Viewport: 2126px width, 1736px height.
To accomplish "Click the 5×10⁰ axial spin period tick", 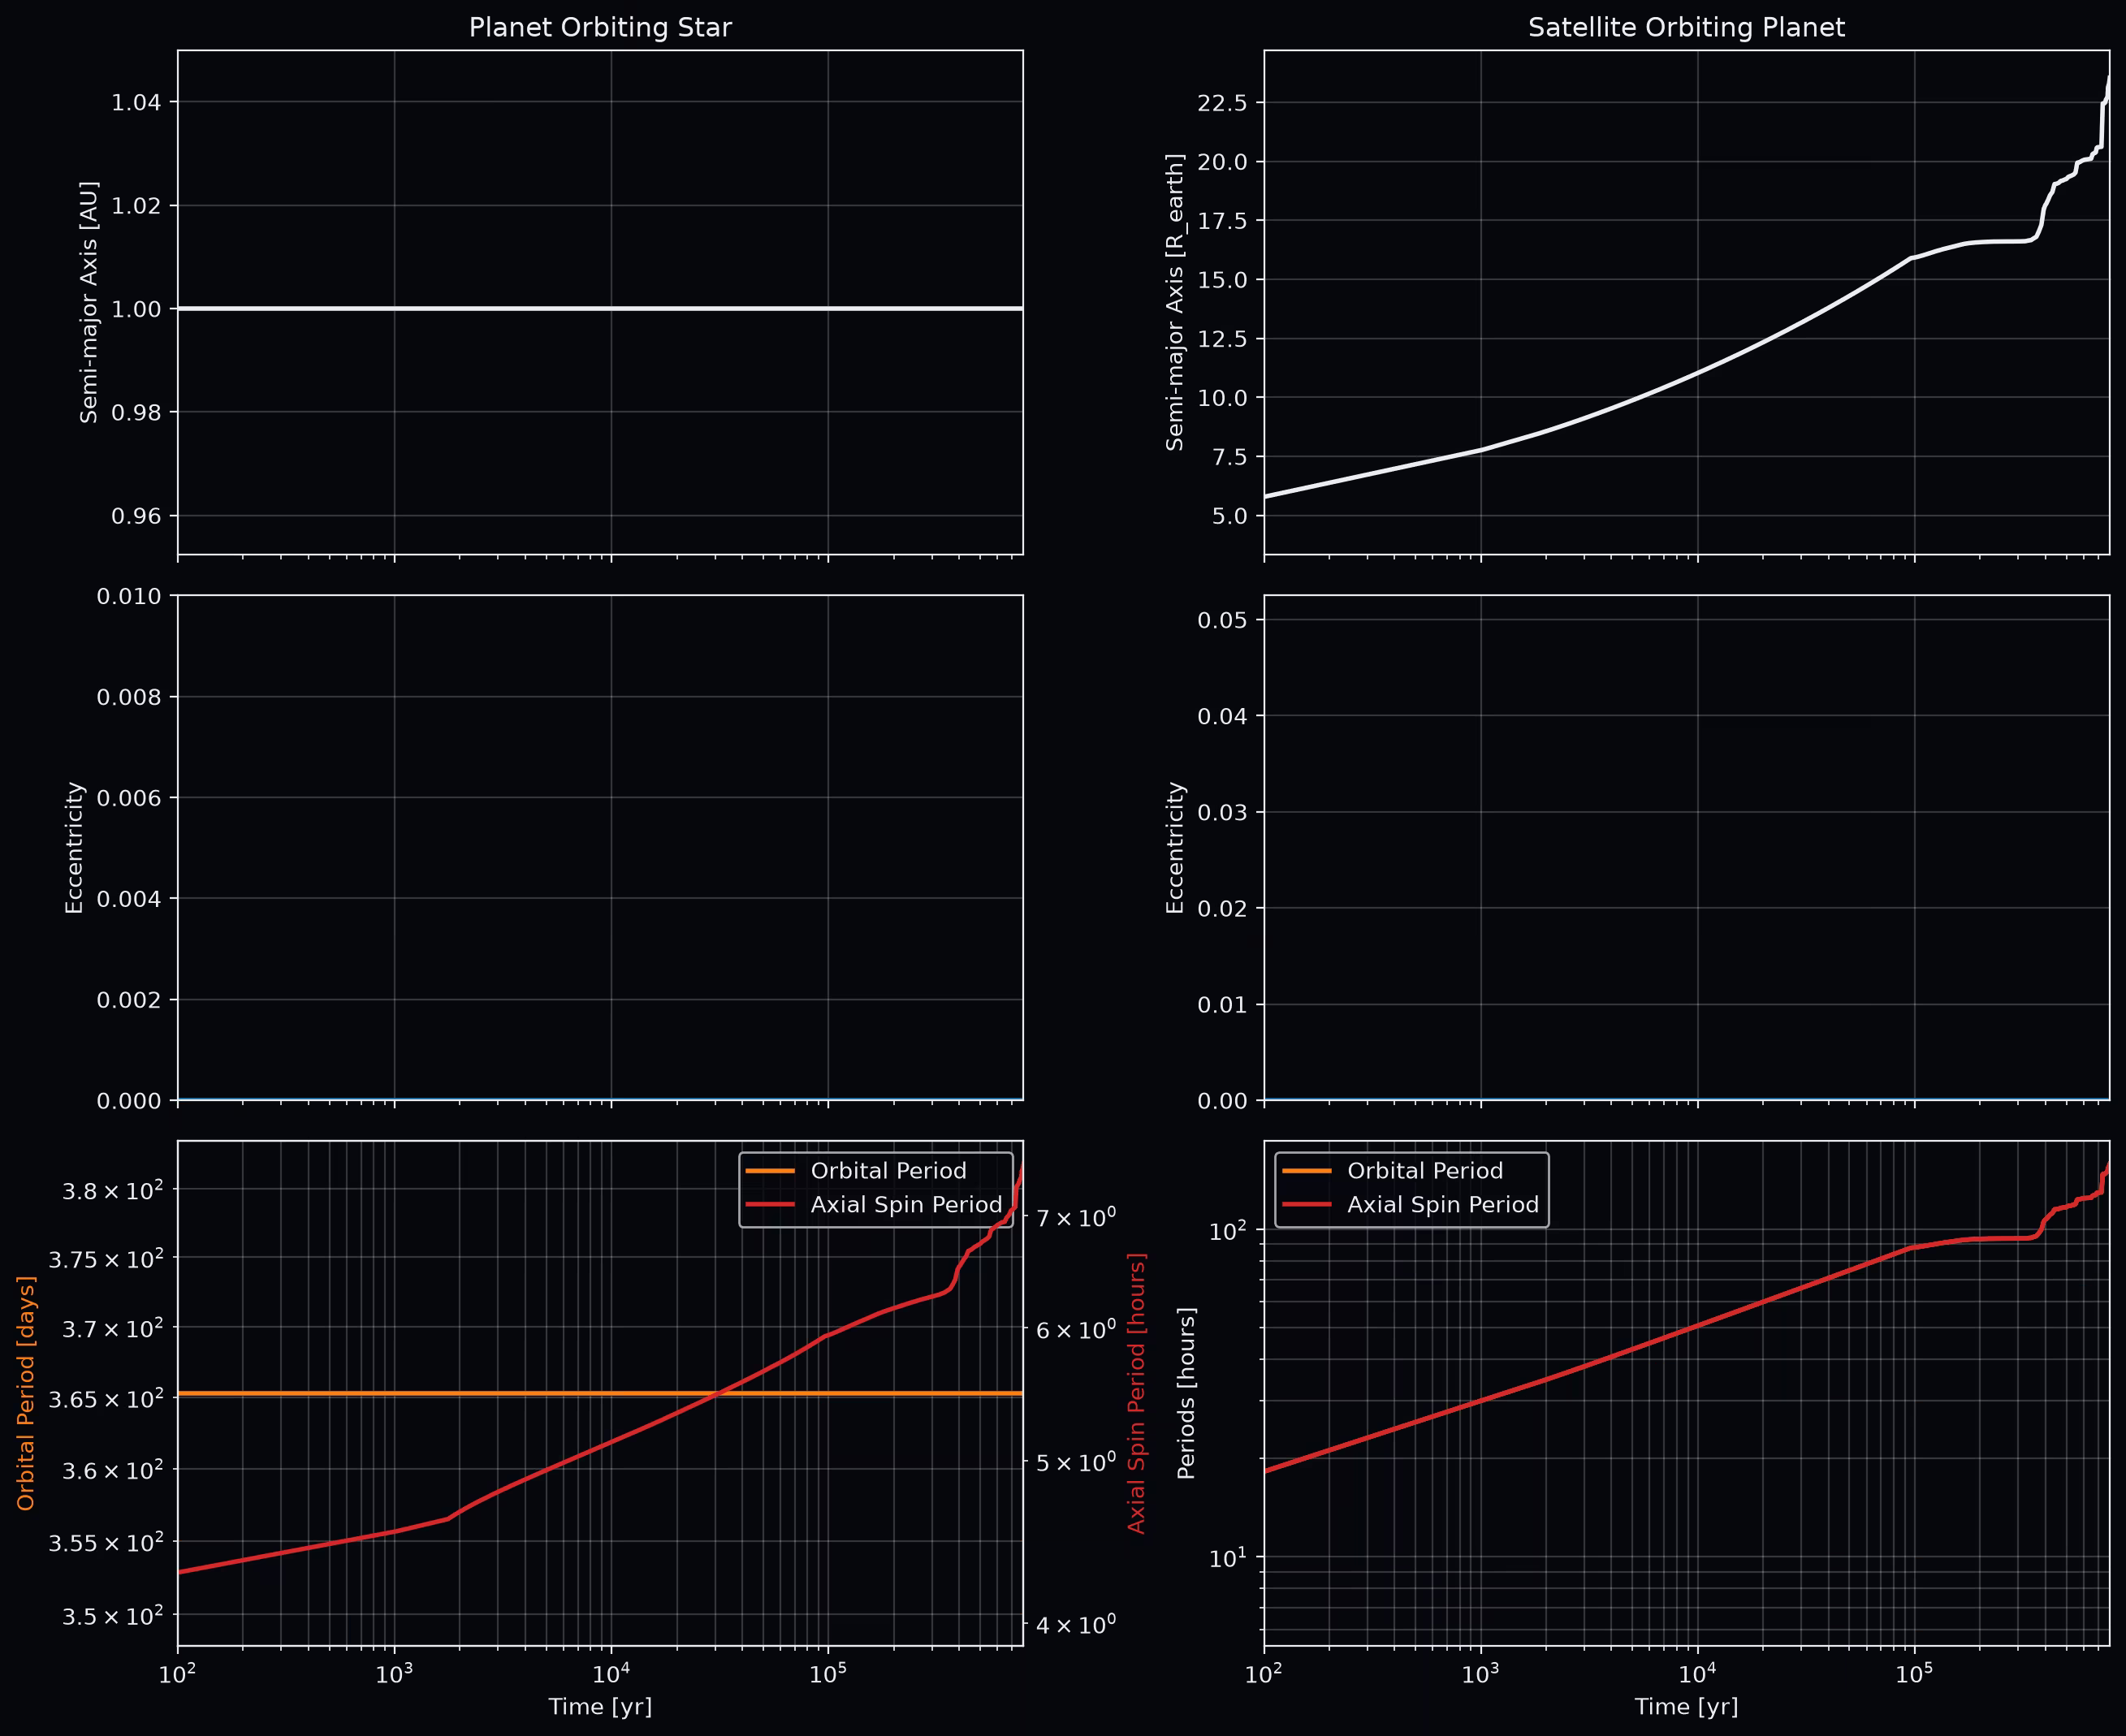I will click(x=1075, y=1462).
